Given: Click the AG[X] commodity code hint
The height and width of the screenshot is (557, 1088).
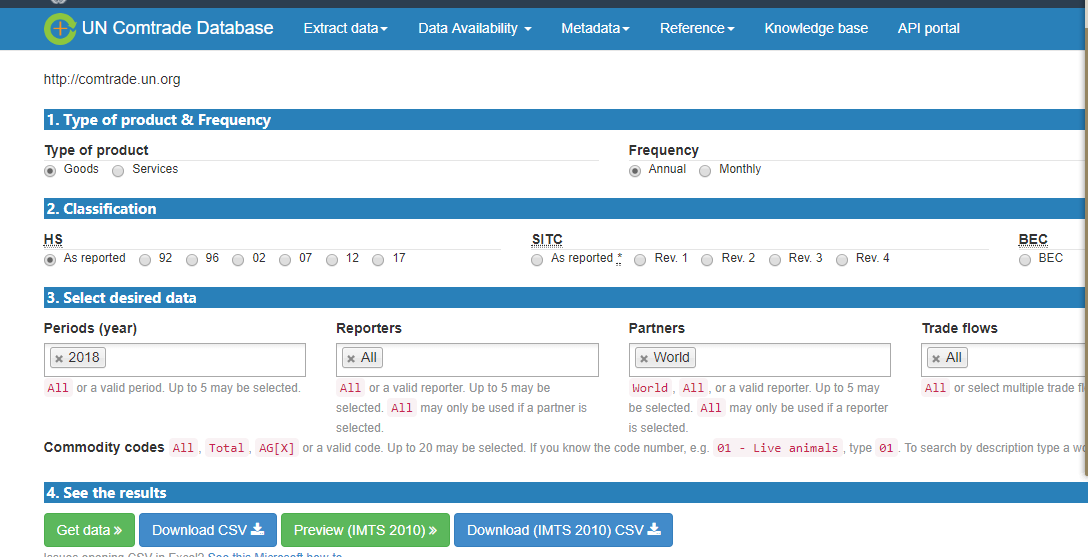Looking at the screenshot, I should pos(277,448).
